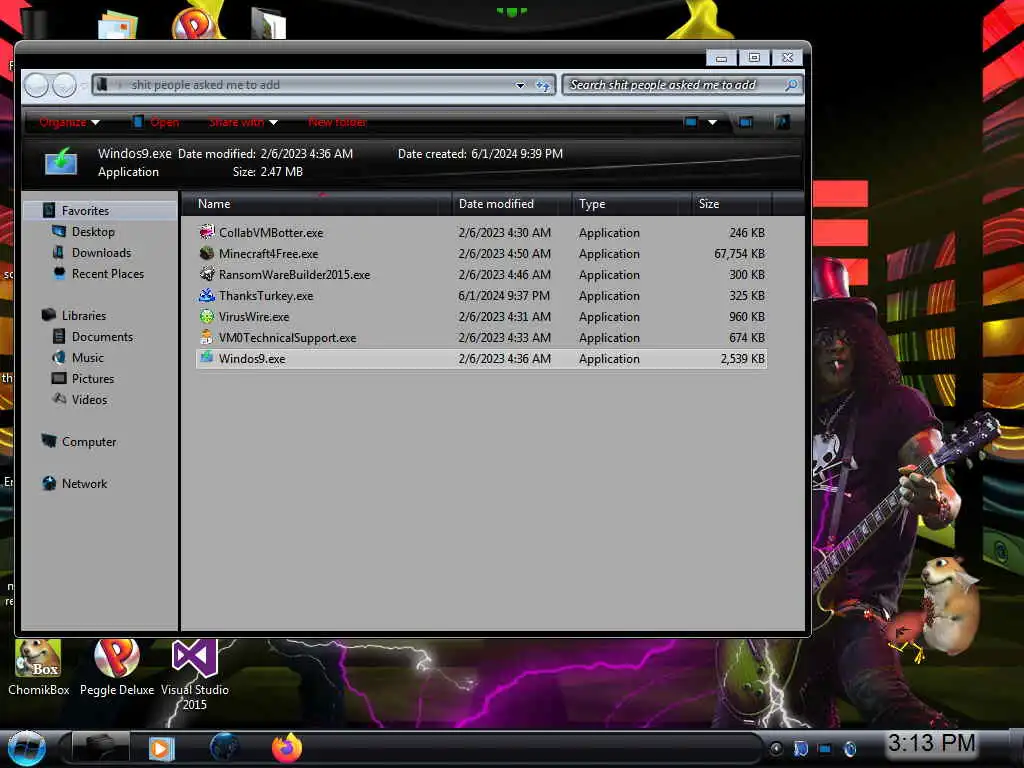The height and width of the screenshot is (768, 1024).
Task: Select Favorites in navigation pane
Action: [x=85, y=210]
